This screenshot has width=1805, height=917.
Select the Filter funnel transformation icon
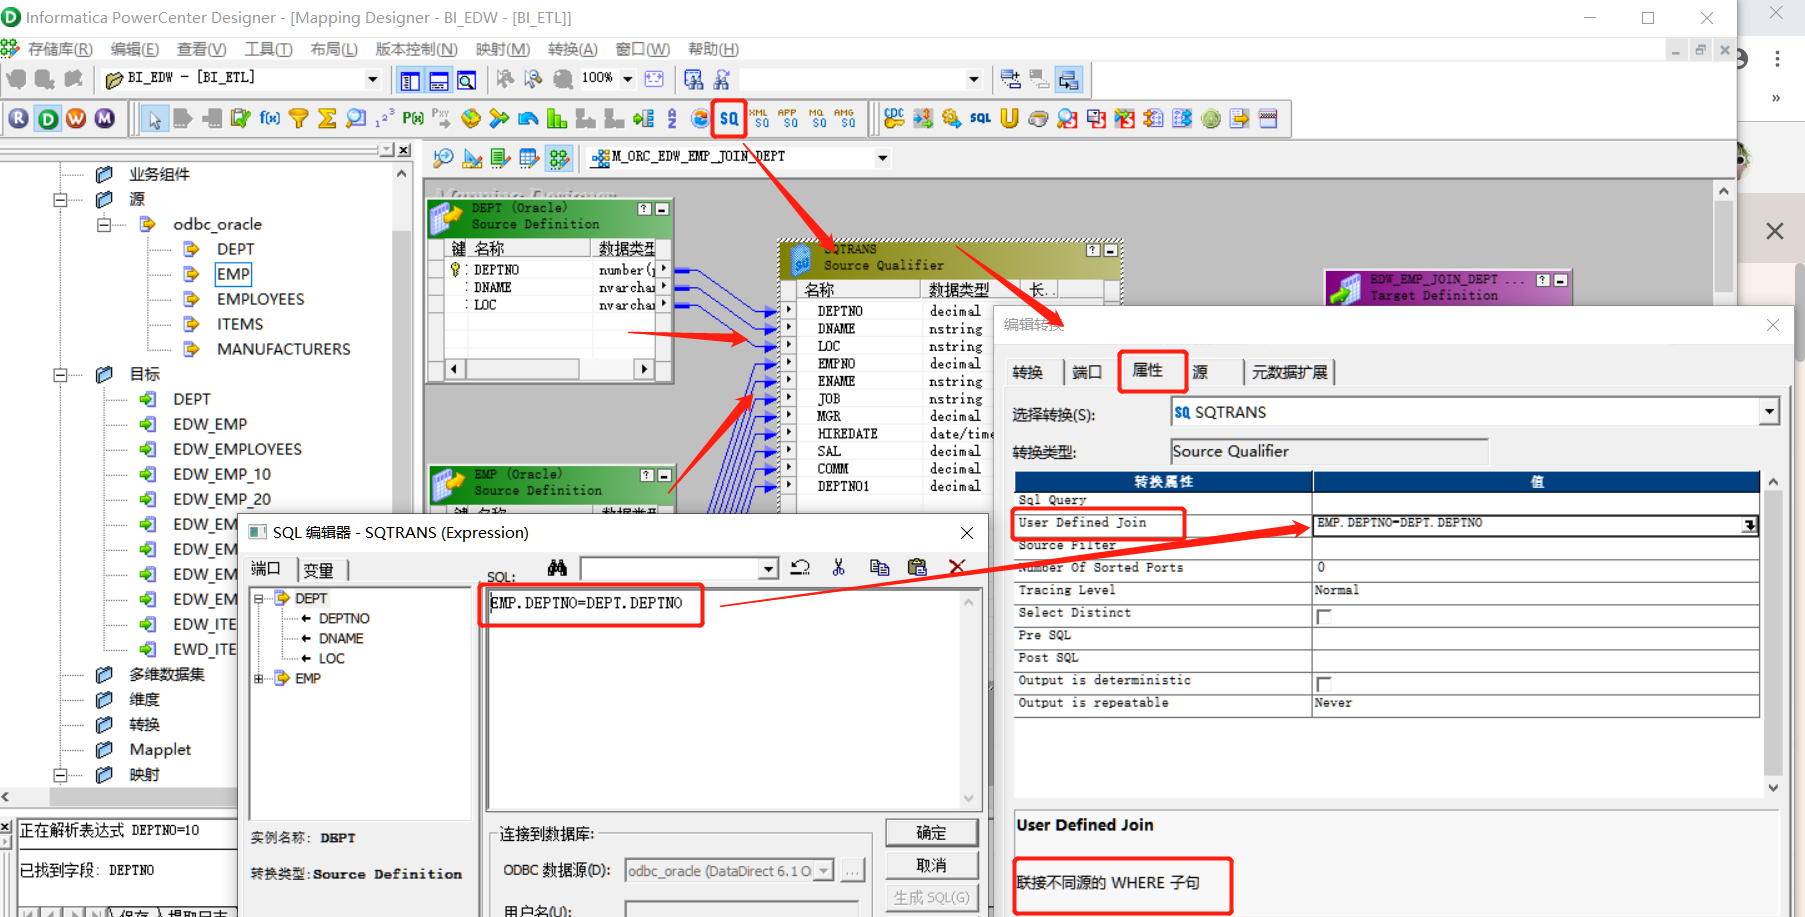[298, 118]
